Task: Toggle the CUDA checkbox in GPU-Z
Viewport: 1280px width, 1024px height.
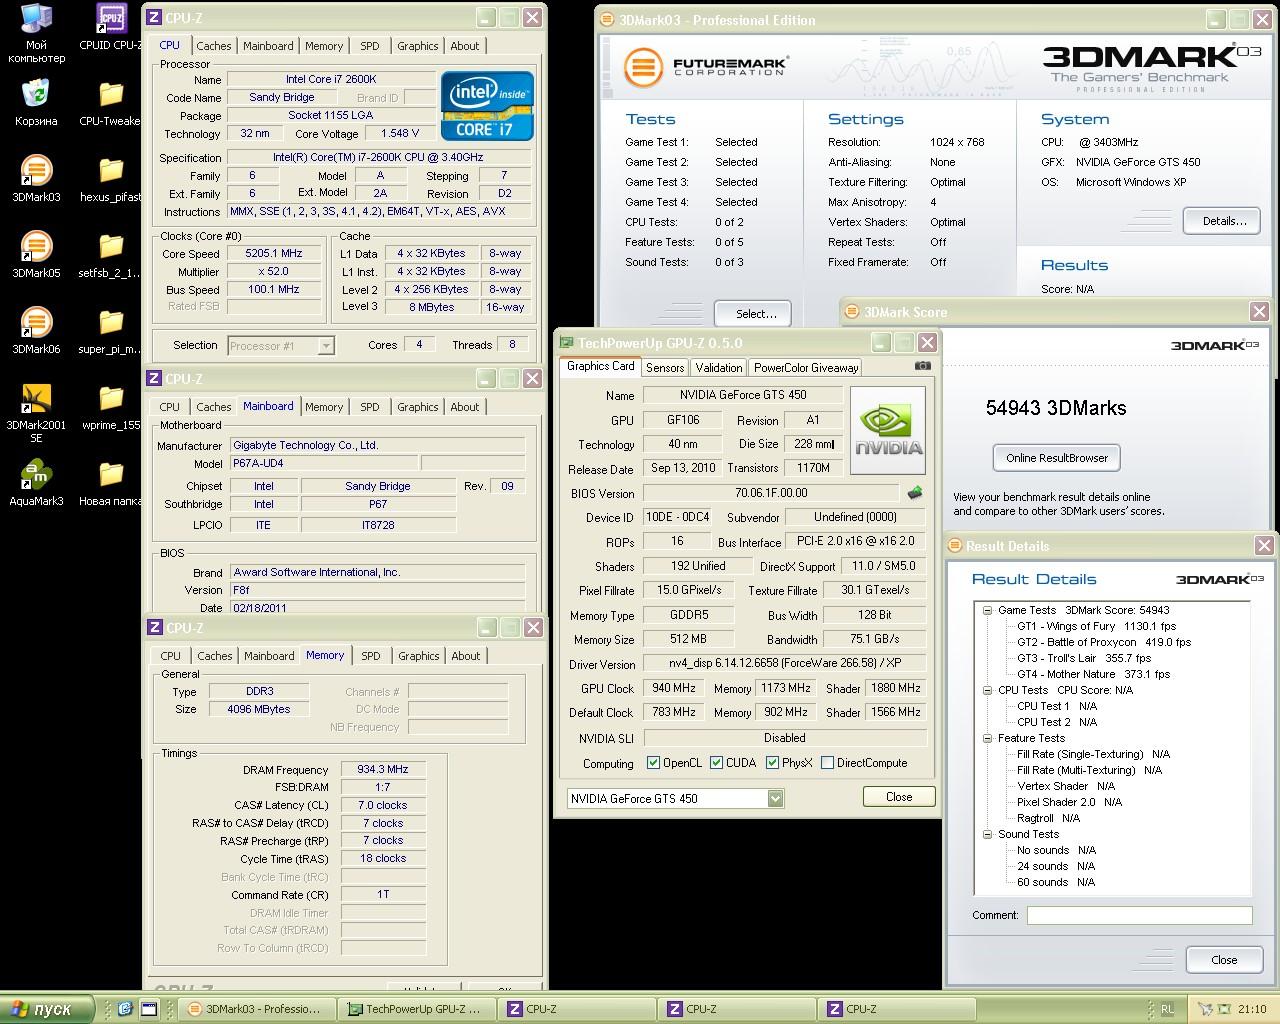Action: (x=717, y=763)
